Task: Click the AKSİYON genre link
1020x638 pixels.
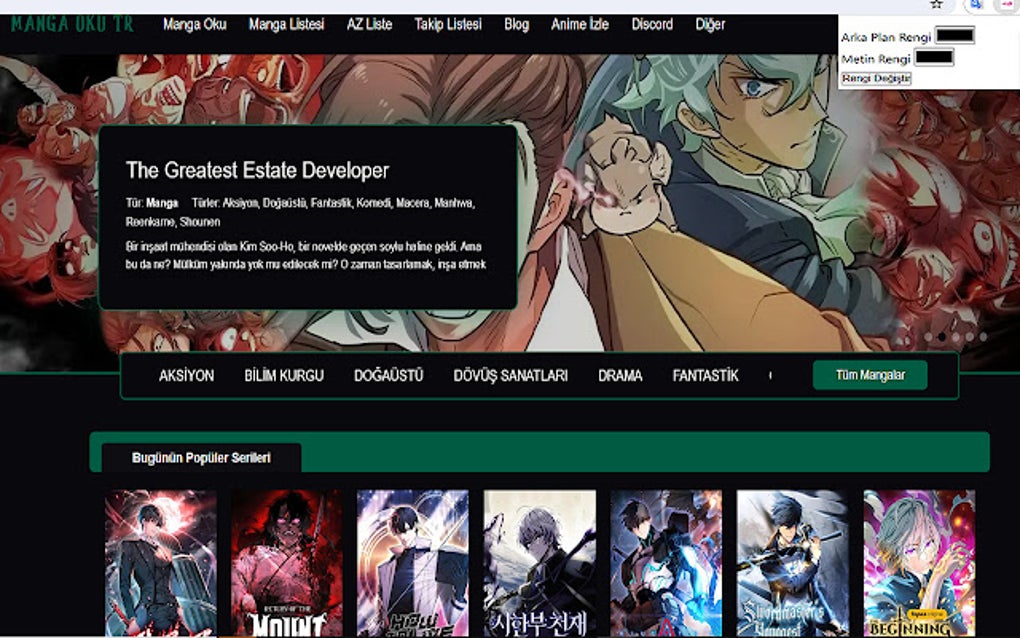Action: tap(188, 376)
